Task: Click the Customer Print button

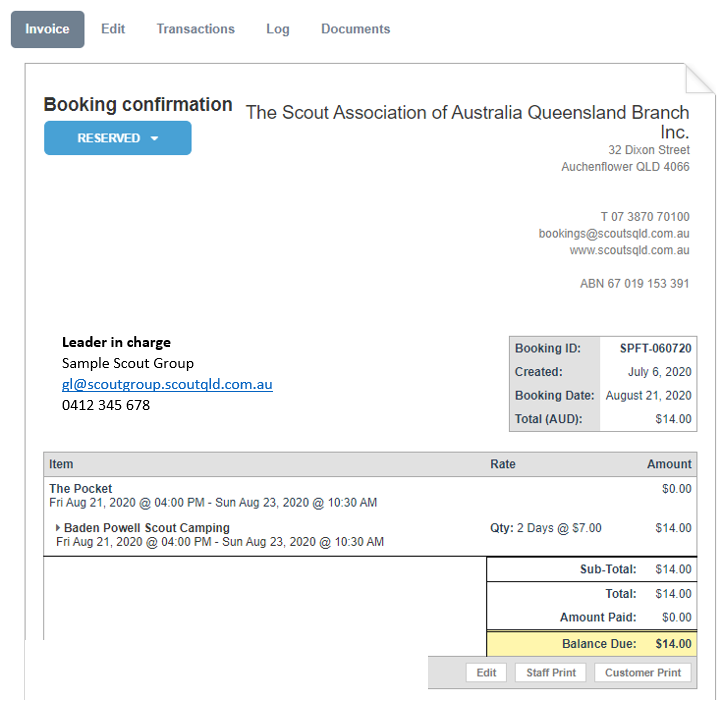Action: coord(643,672)
